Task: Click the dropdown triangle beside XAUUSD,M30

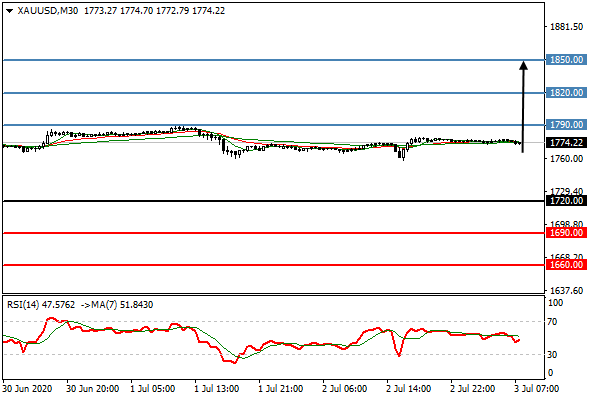Action: click(x=10, y=11)
